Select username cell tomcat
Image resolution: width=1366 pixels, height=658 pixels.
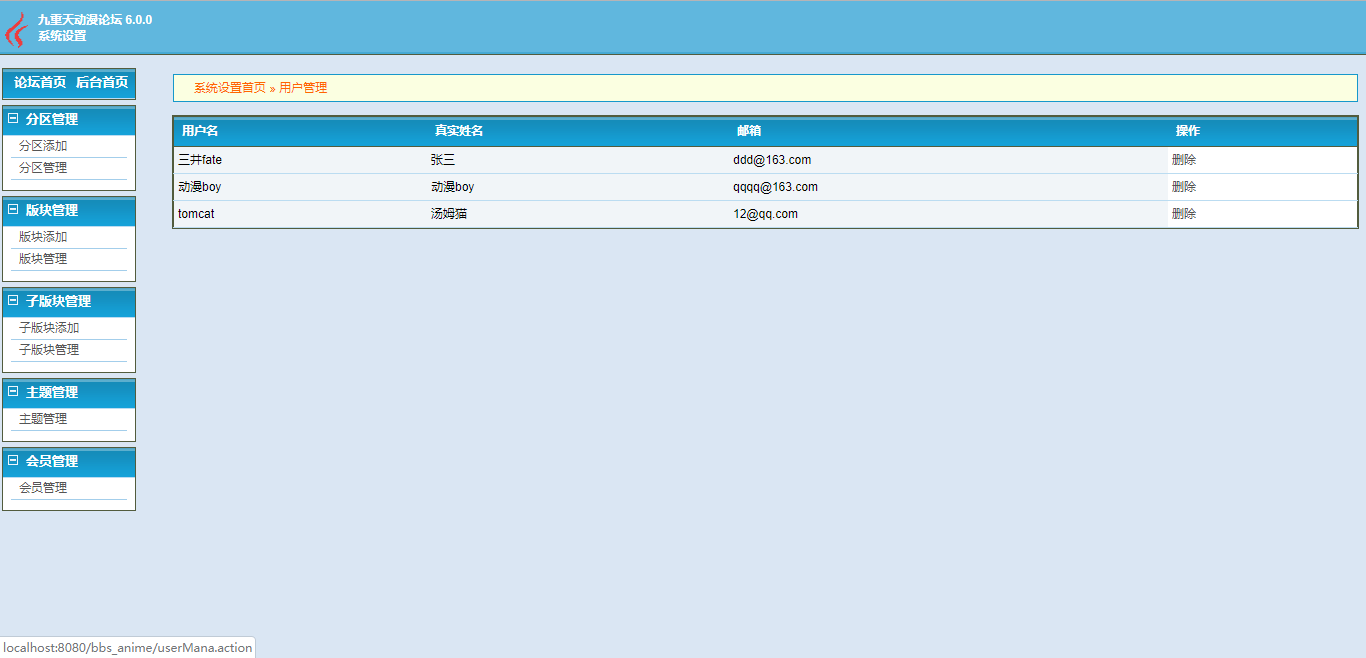pyautogui.click(x=196, y=214)
